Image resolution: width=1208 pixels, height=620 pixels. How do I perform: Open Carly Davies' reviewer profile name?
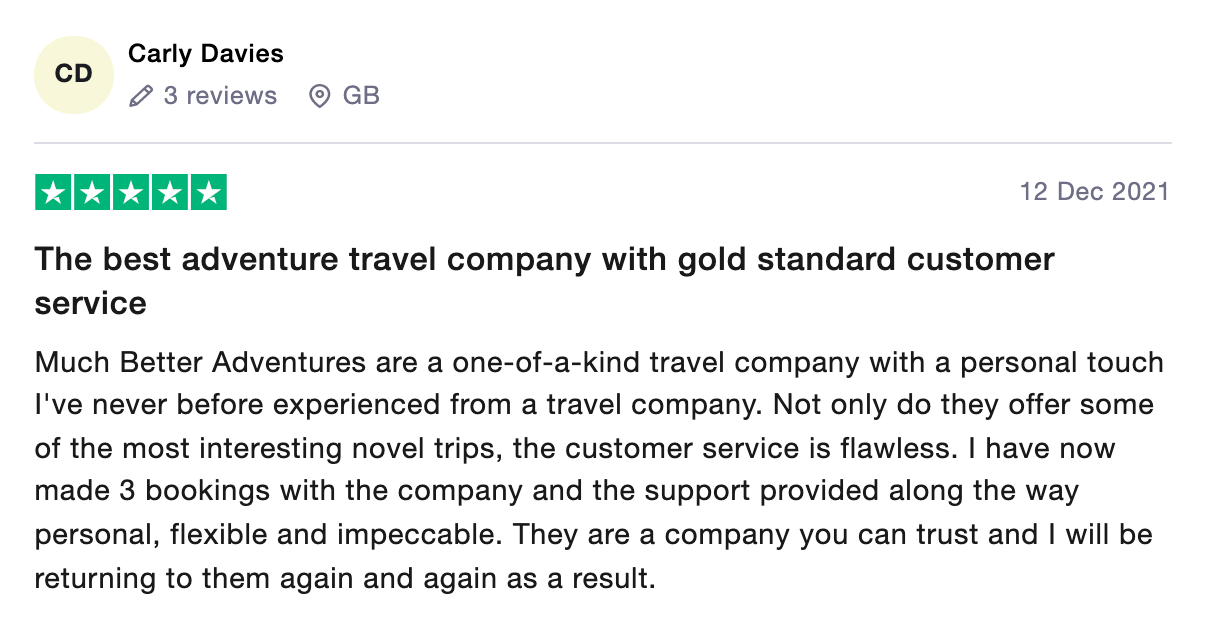coord(206,54)
